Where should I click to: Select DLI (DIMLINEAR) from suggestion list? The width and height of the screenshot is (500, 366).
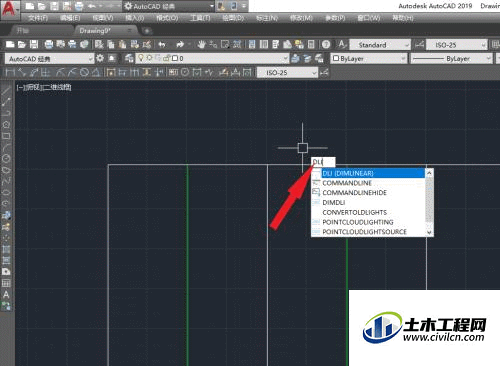tap(373, 173)
